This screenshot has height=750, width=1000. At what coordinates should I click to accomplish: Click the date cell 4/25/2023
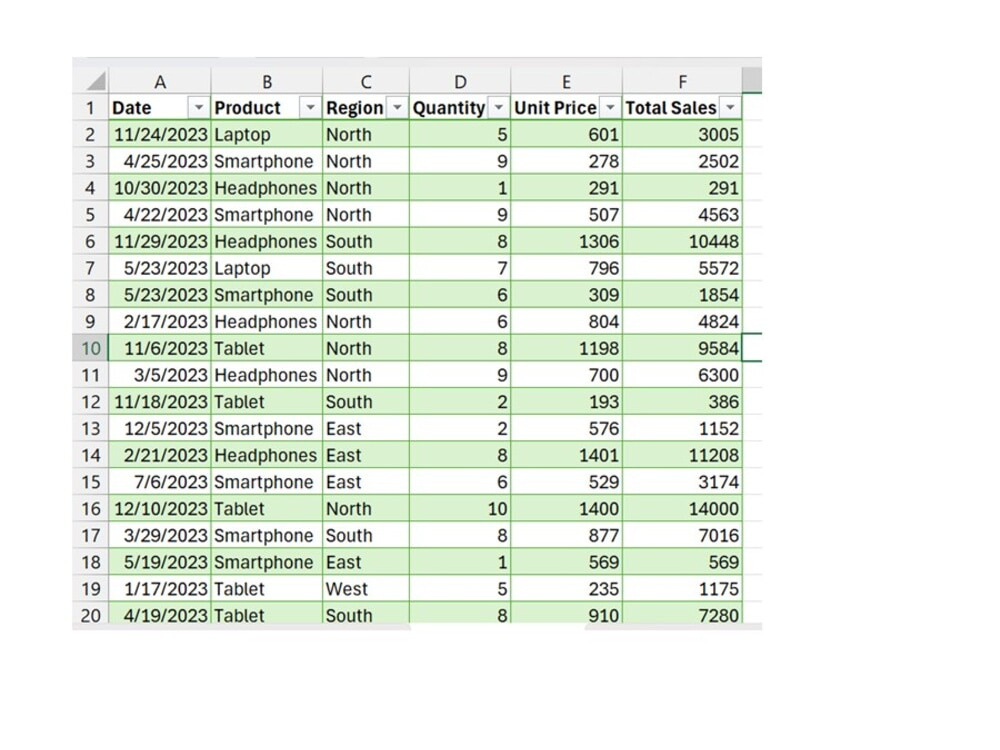tap(160, 161)
